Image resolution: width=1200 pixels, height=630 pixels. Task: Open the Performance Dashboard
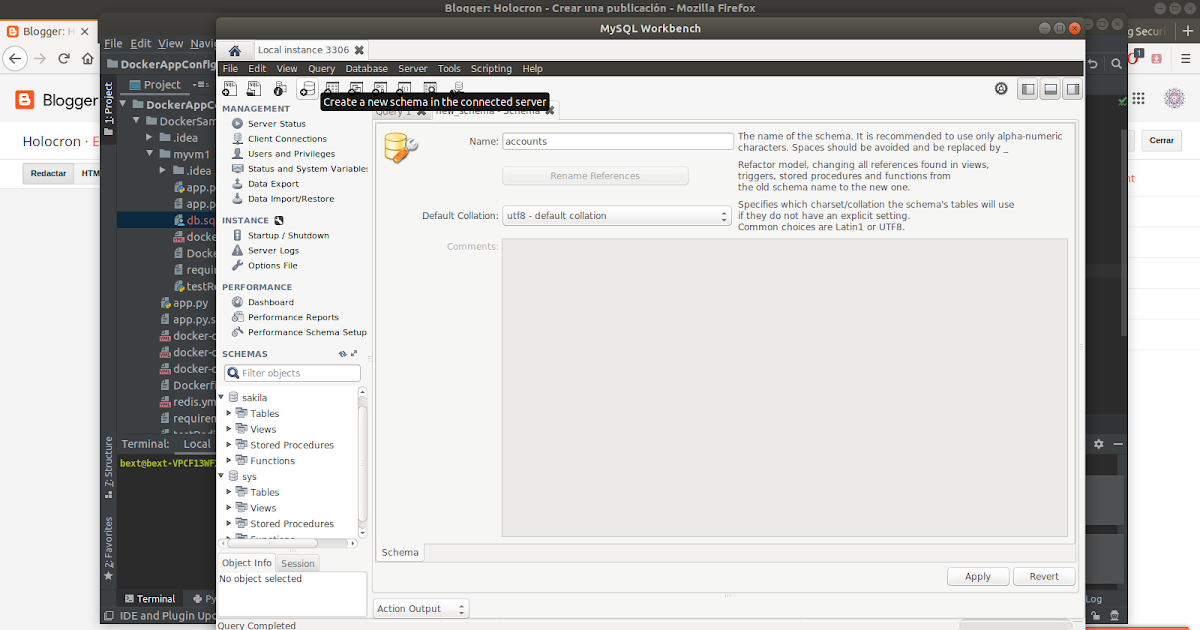pos(269,301)
